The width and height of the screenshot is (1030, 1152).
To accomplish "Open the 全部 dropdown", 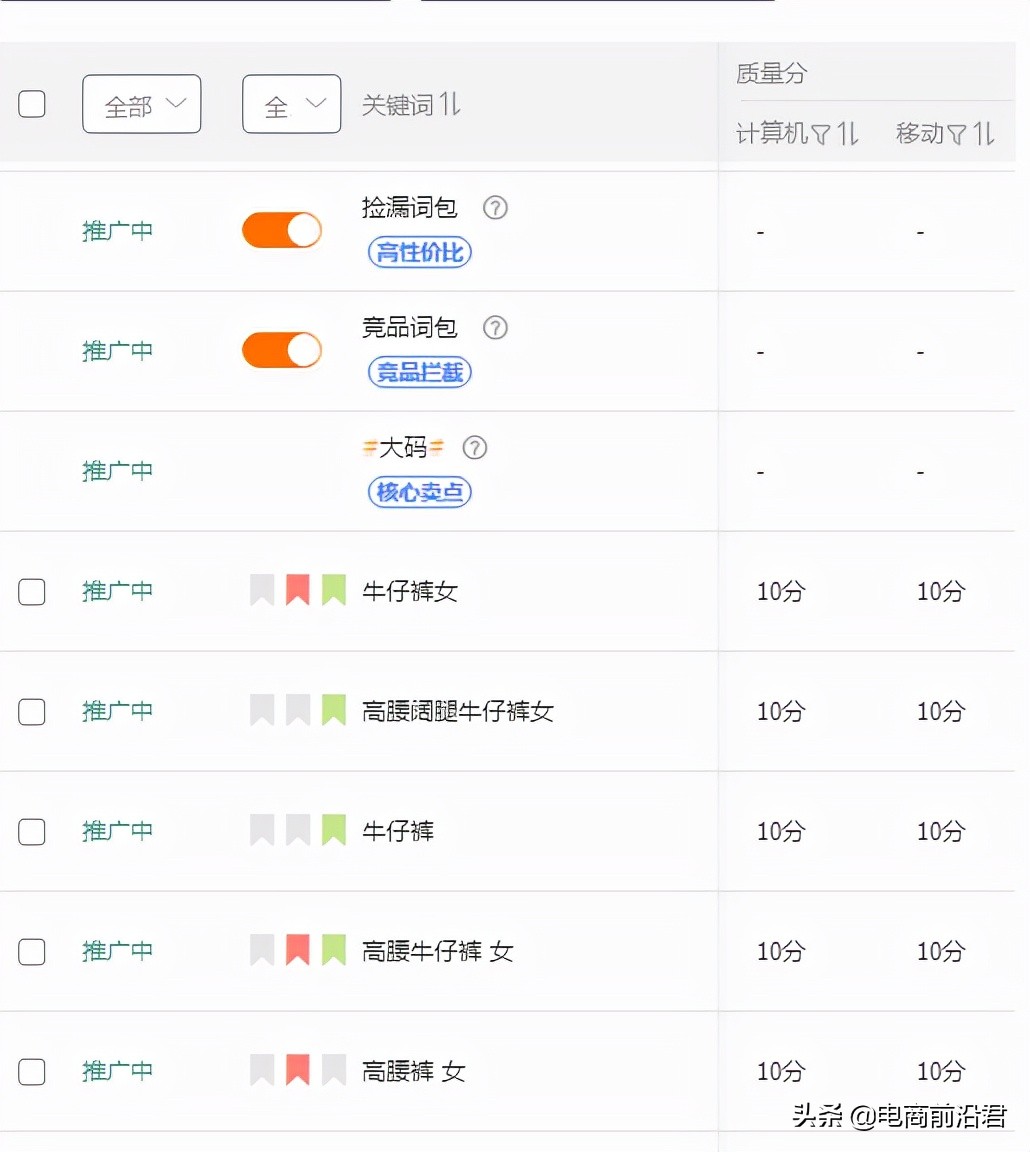I will 141,103.
